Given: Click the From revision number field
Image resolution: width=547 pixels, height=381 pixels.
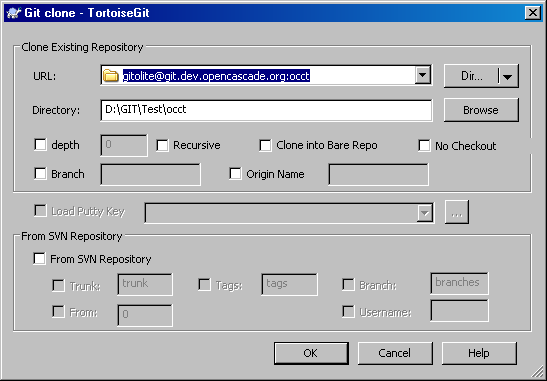Looking at the screenshot, I should tap(145, 315).
